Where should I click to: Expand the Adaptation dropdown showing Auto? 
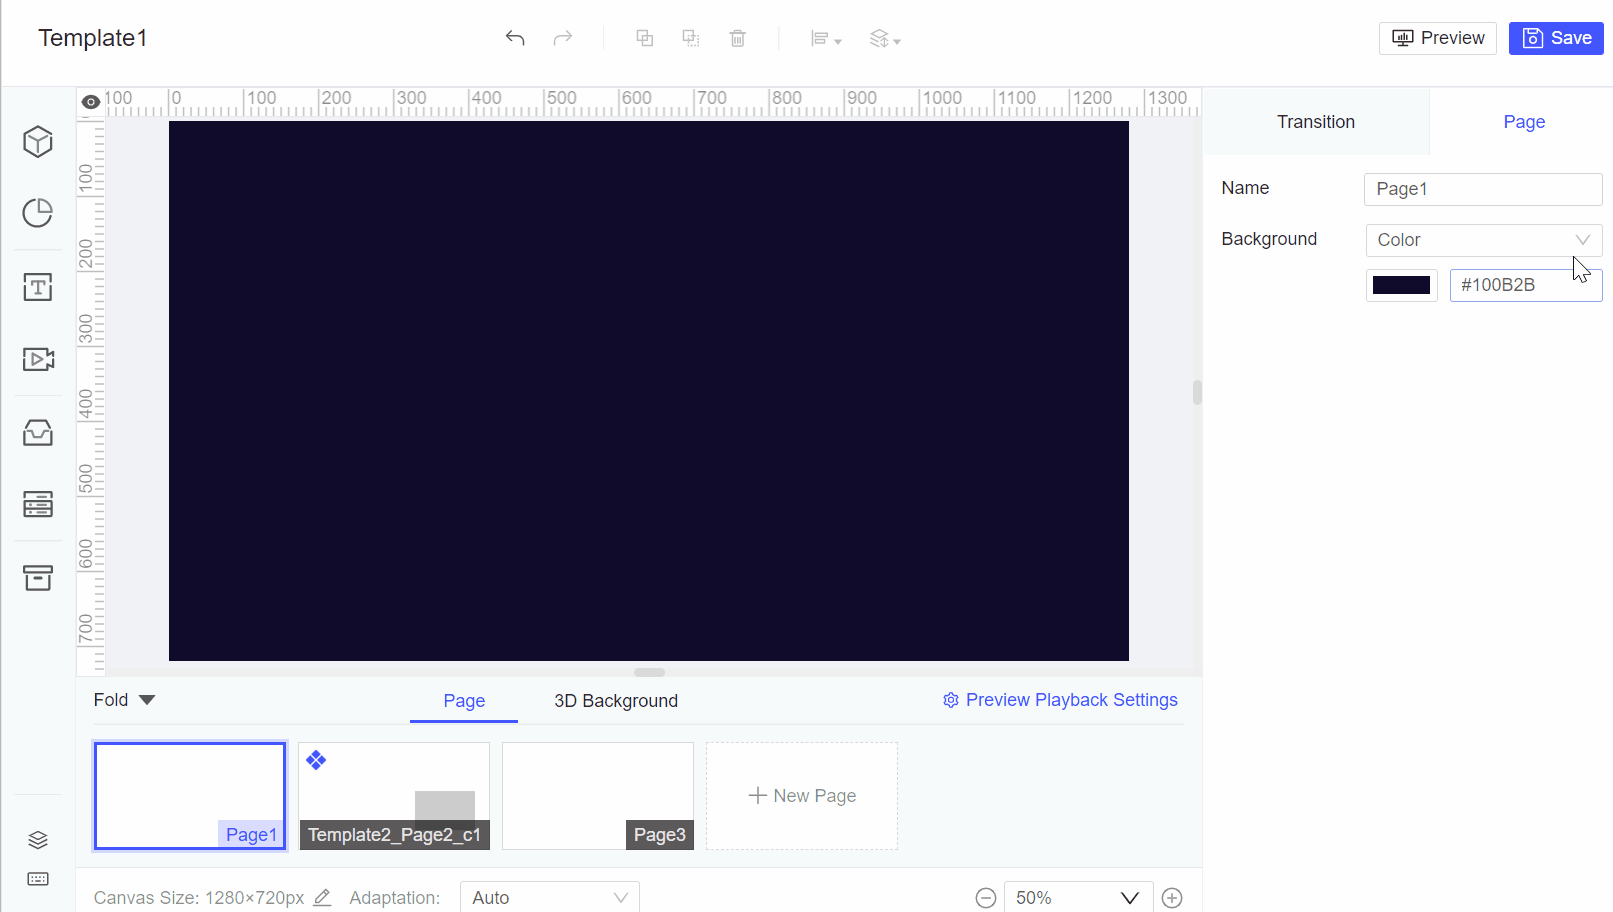pyautogui.click(x=549, y=897)
